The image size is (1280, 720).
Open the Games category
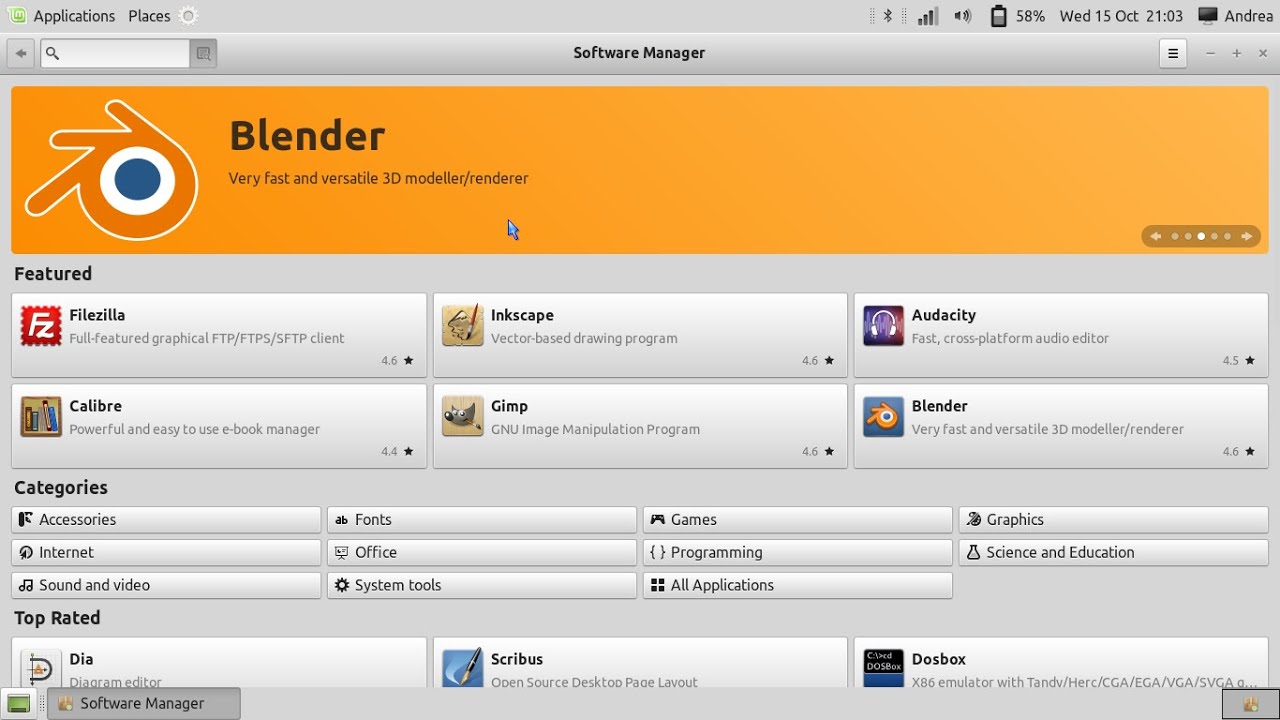798,520
